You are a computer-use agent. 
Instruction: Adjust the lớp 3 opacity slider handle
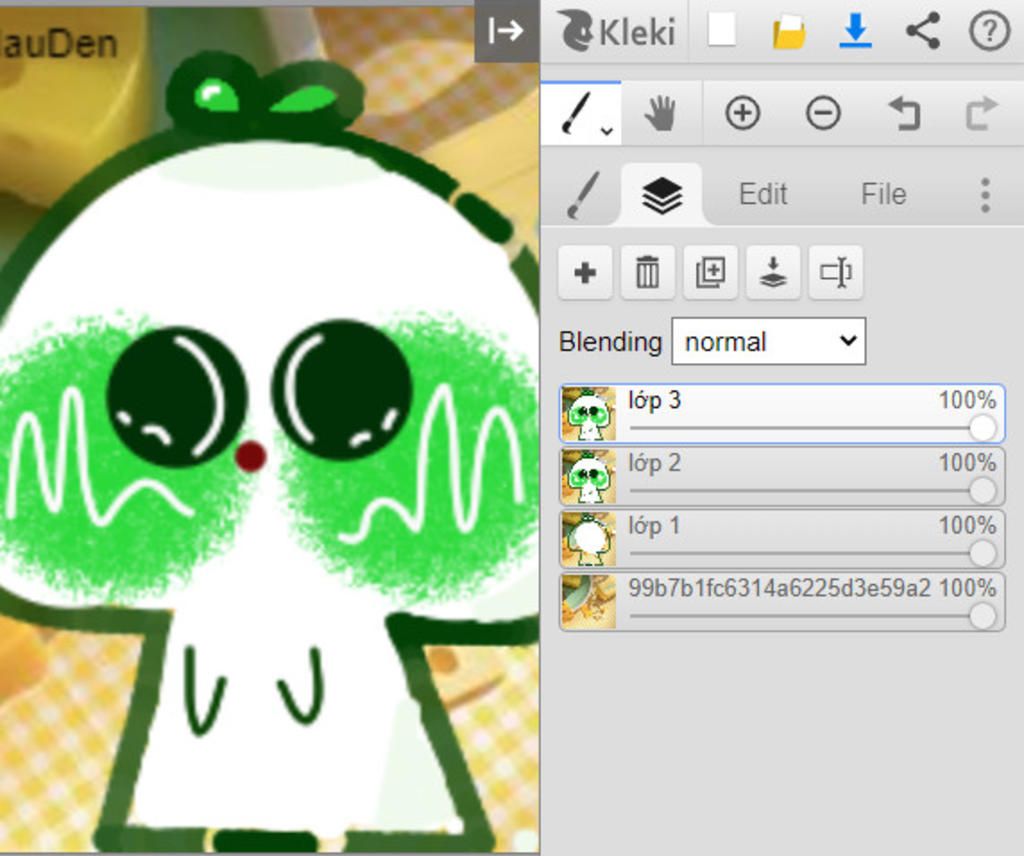click(x=982, y=428)
